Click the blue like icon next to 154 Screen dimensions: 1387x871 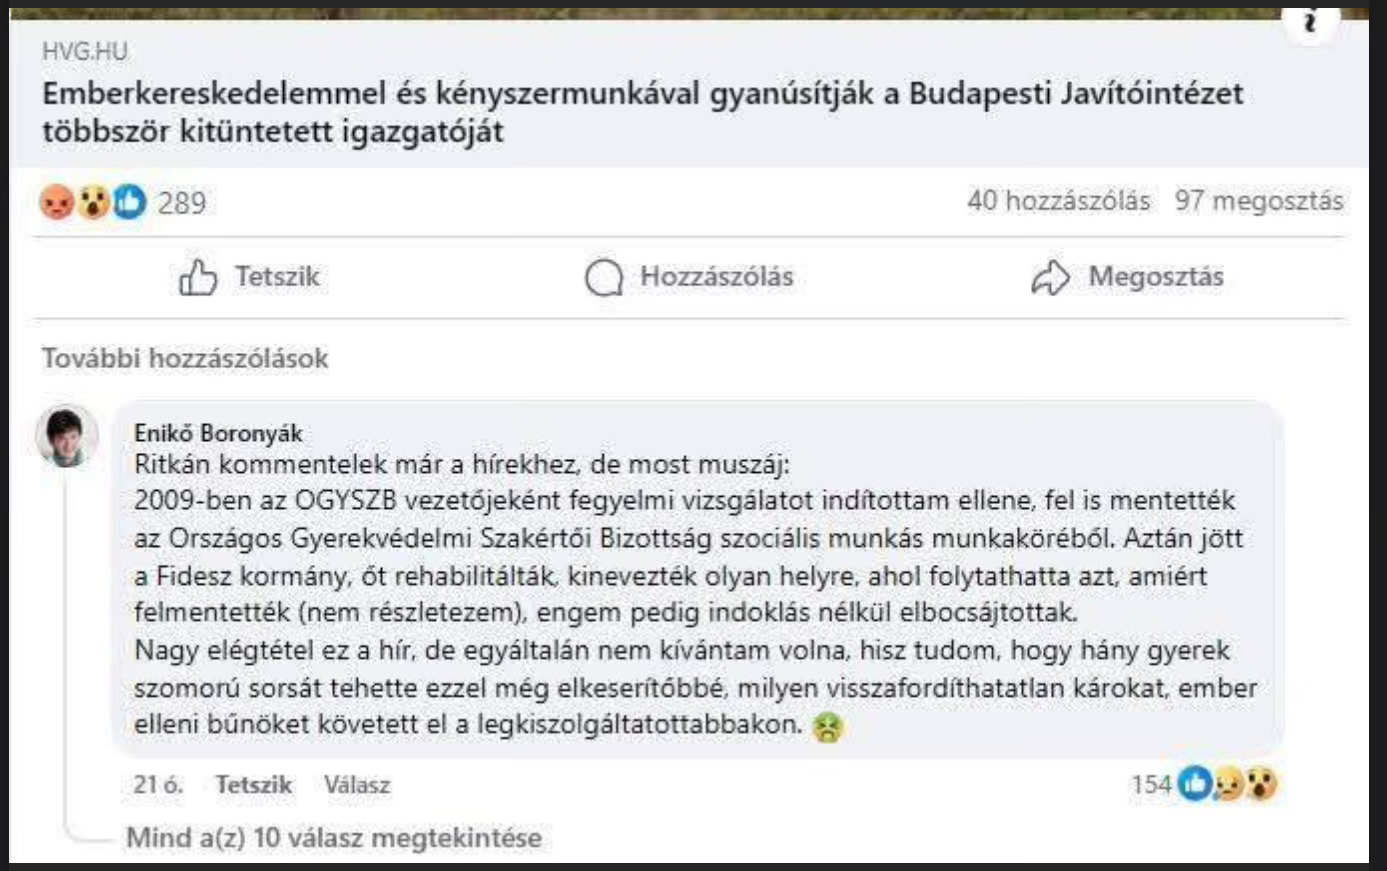(1194, 785)
